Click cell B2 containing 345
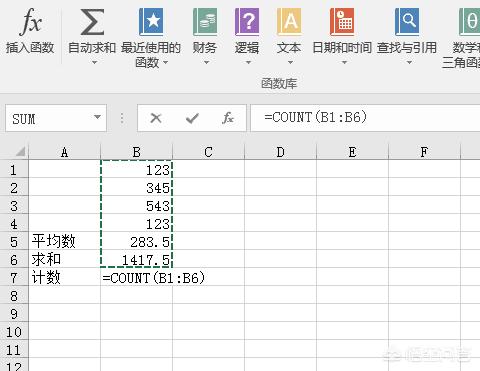This screenshot has height=371, width=480. 136,188
